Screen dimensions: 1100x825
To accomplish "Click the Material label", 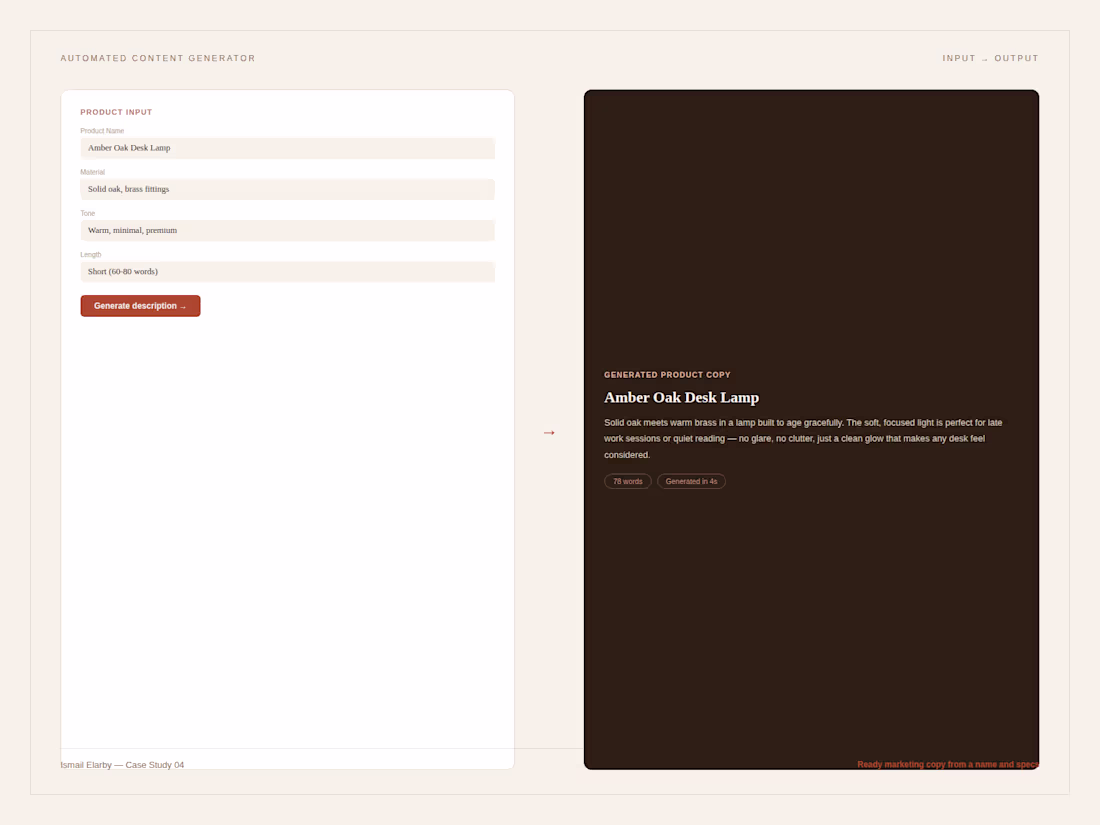I will [x=93, y=172].
